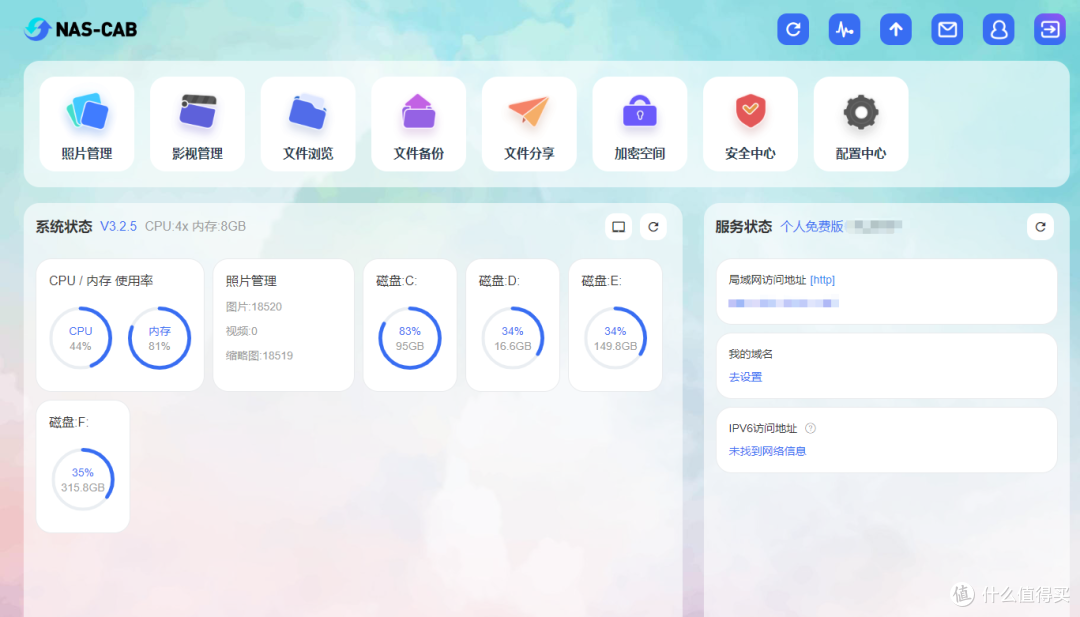Open 加密空间 (Encrypted Space) lock icon

click(640, 123)
